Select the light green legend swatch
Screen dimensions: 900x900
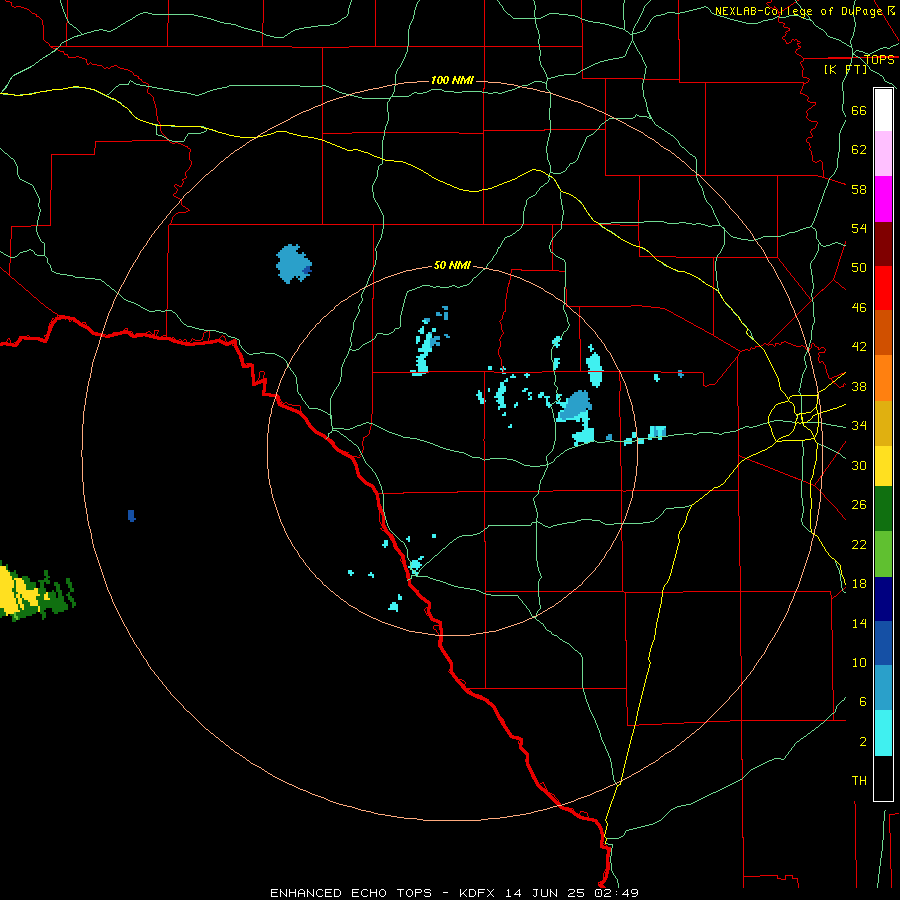(883, 554)
